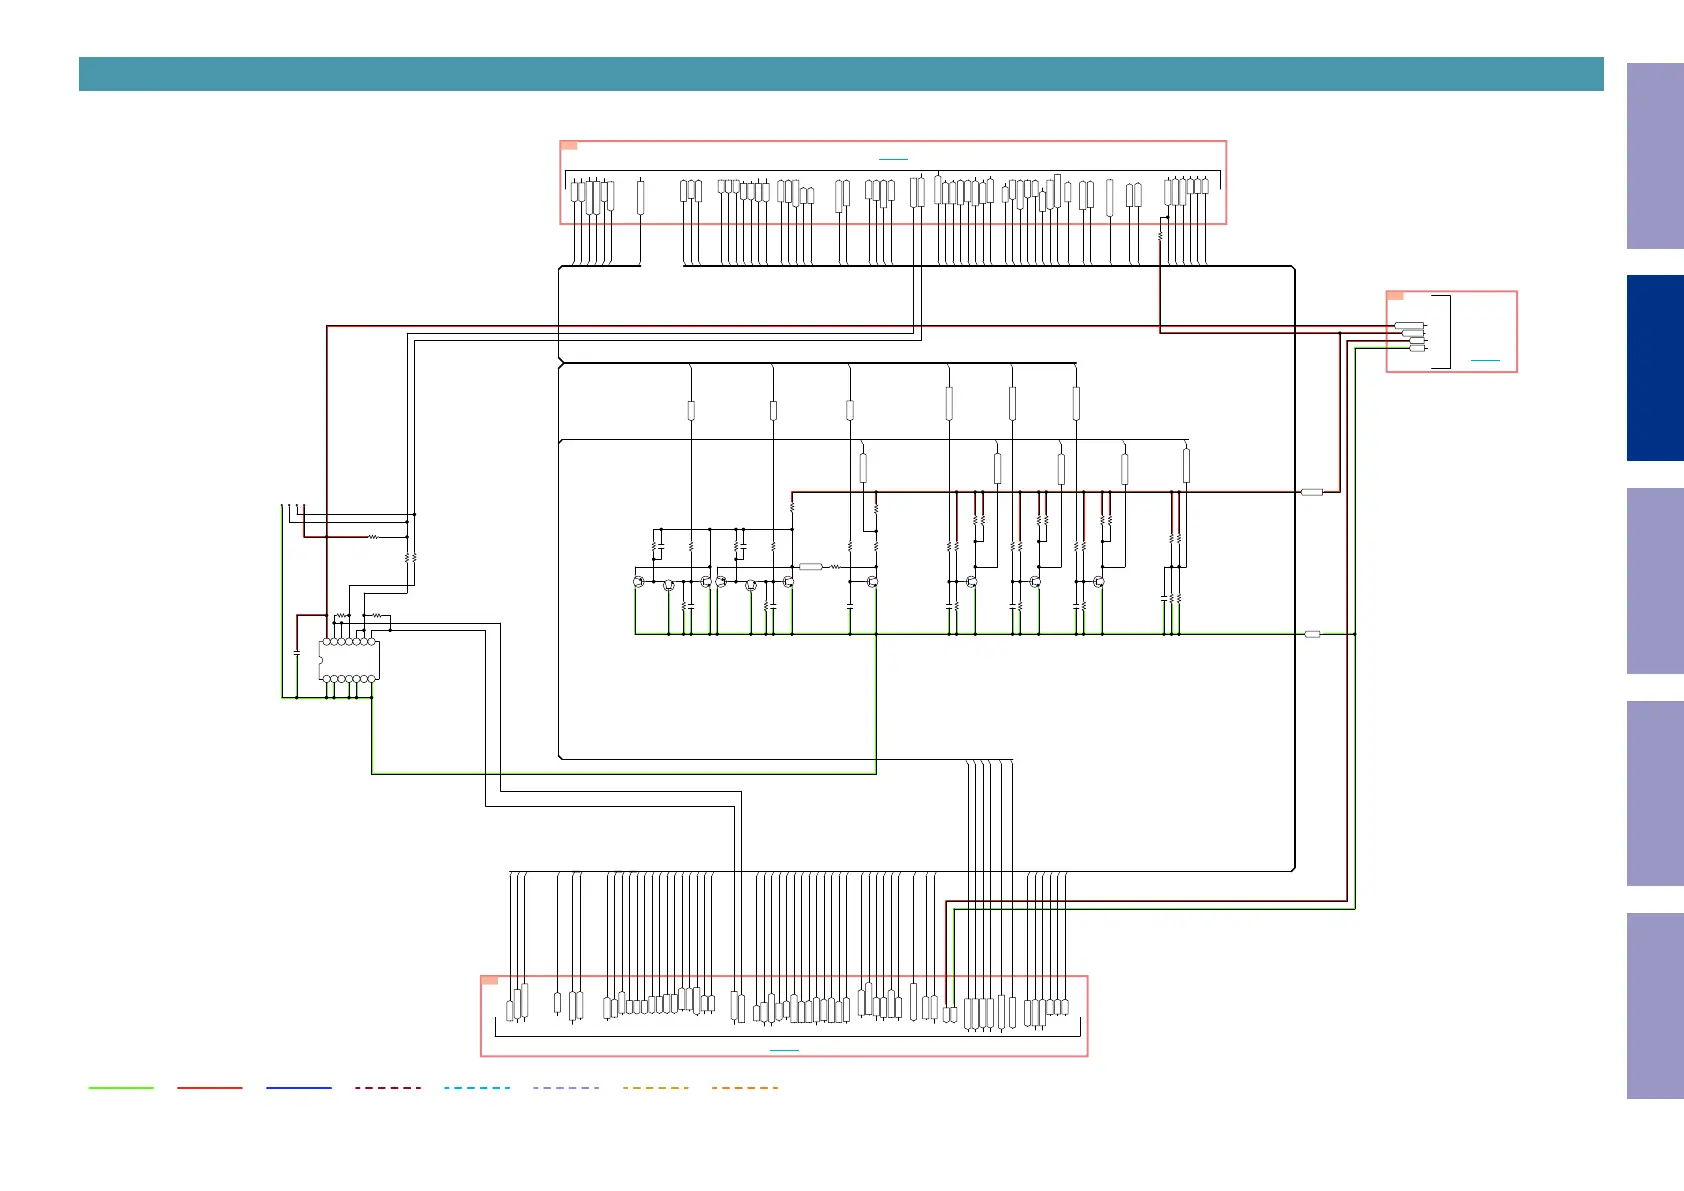Click the solid green line legend swatch
The height and width of the screenshot is (1191, 1684).
tap(121, 1088)
